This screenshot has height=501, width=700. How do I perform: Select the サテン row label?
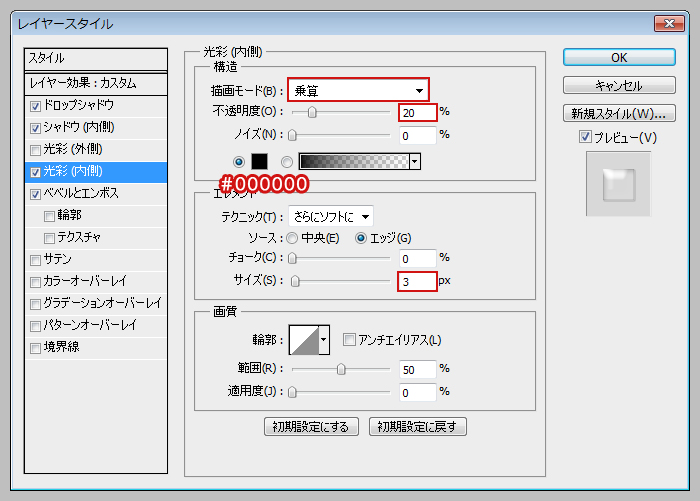(57, 259)
